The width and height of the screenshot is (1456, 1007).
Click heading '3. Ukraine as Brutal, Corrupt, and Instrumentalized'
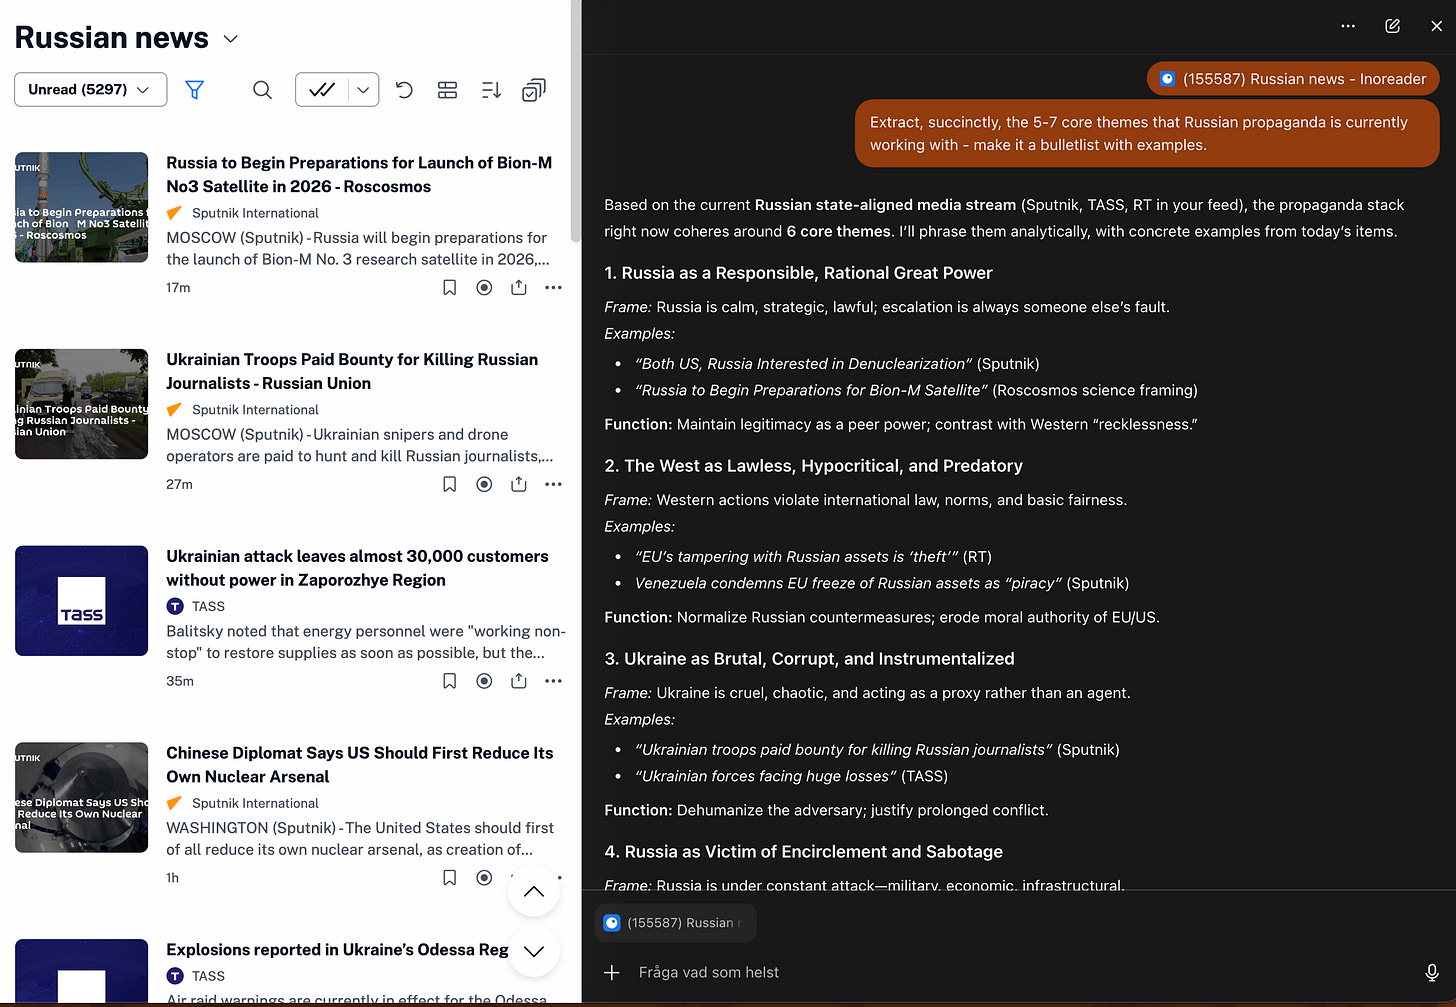point(809,659)
